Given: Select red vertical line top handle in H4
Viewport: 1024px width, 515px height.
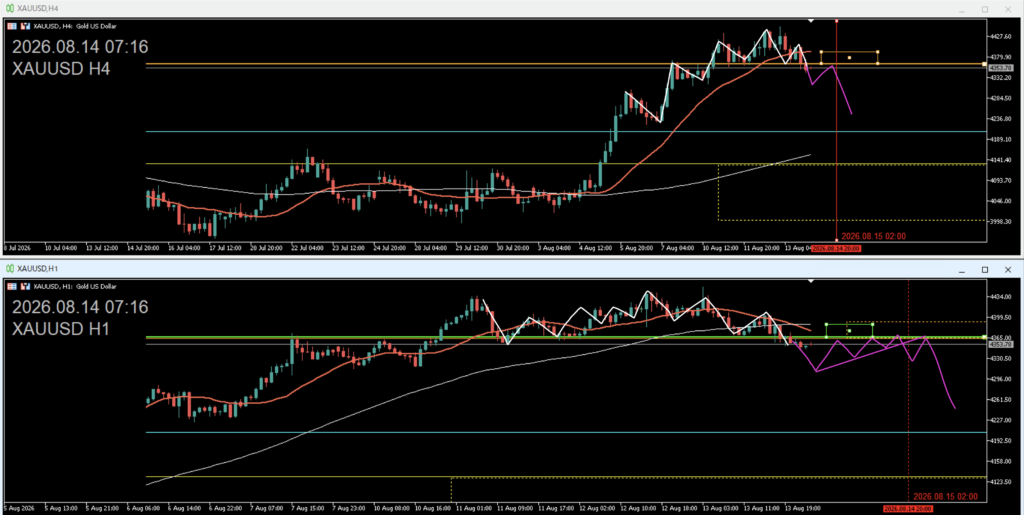Looking at the screenshot, I should click(837, 21).
